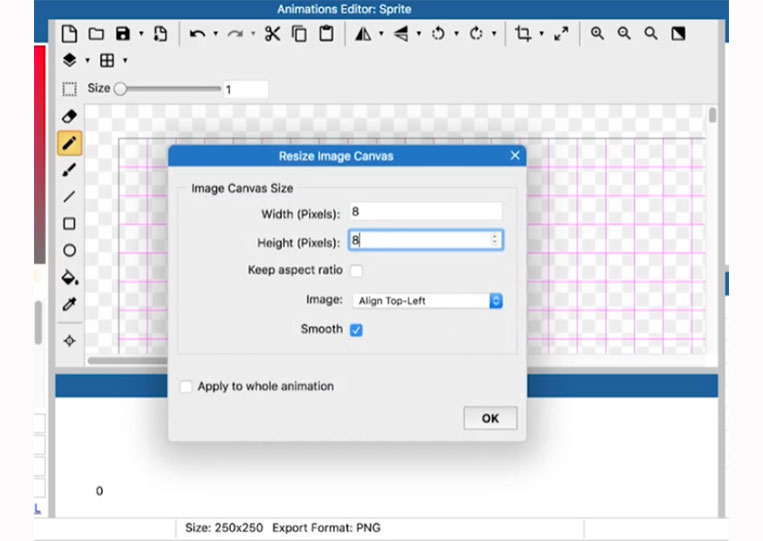The width and height of the screenshot is (763, 541).
Task: Create a new image with the New icon
Action: (x=70, y=34)
